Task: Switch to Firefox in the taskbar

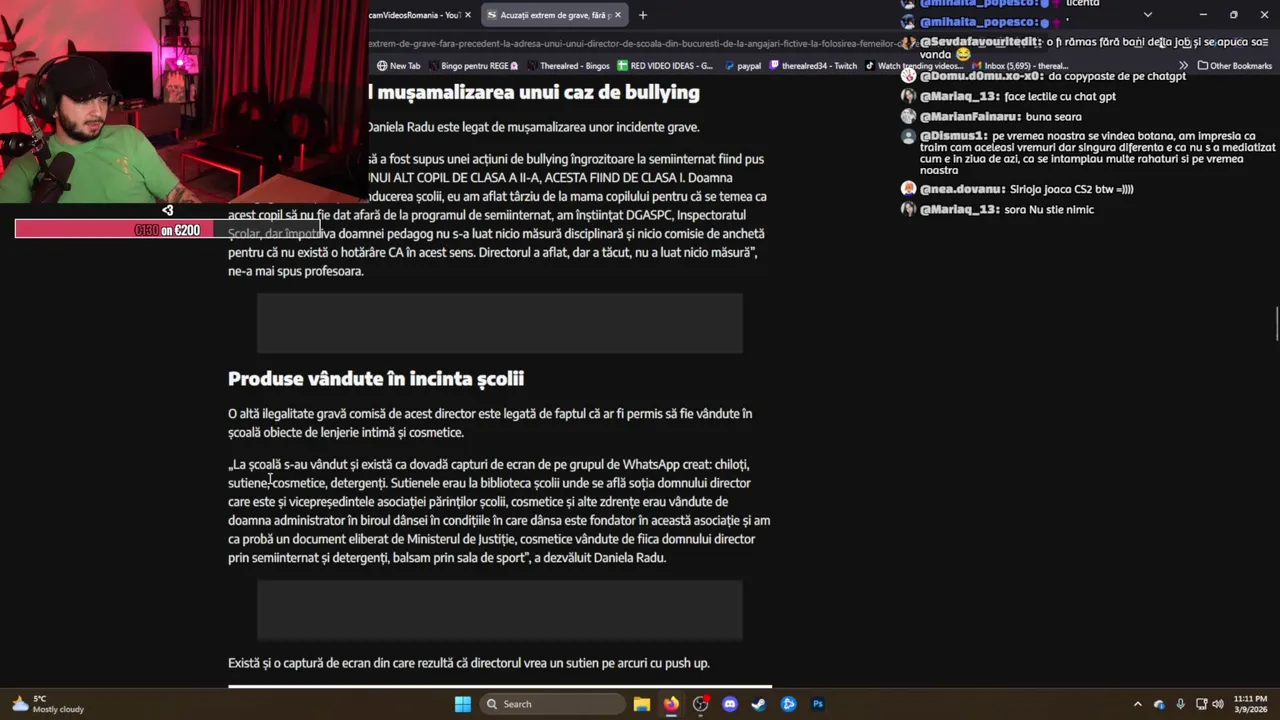Action: pos(671,704)
